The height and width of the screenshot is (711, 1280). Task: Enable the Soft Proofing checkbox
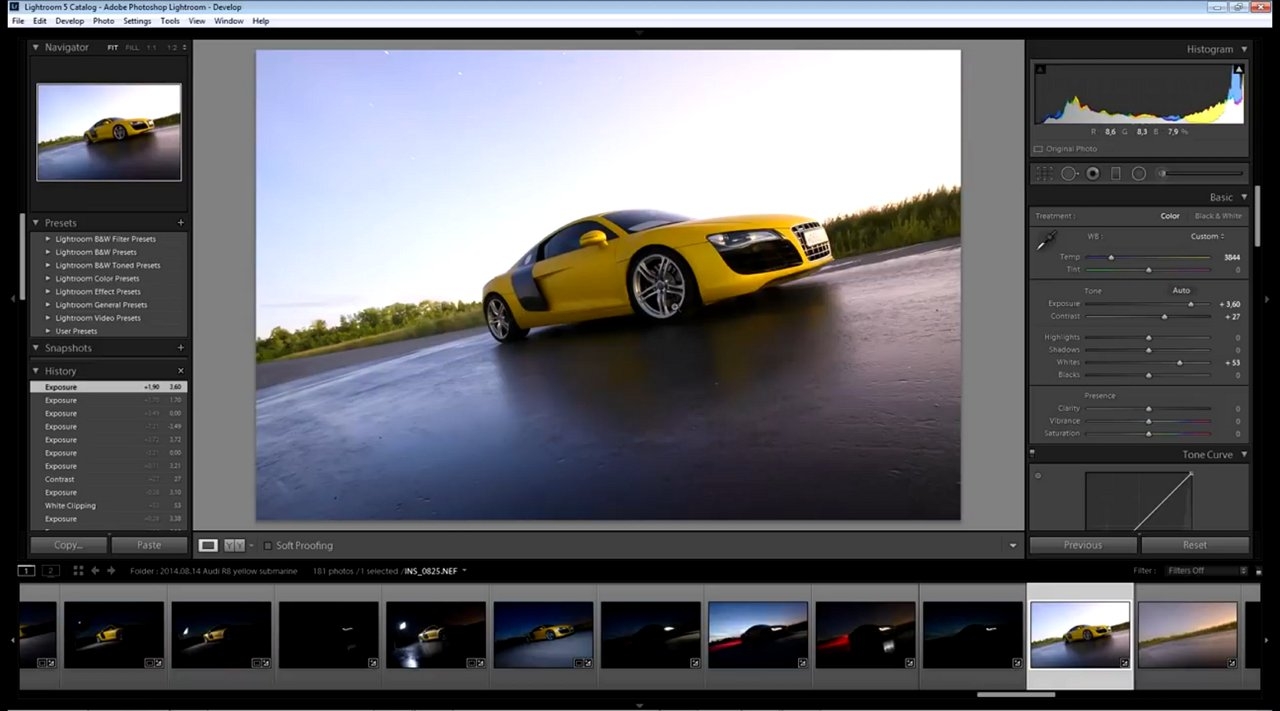(x=268, y=545)
